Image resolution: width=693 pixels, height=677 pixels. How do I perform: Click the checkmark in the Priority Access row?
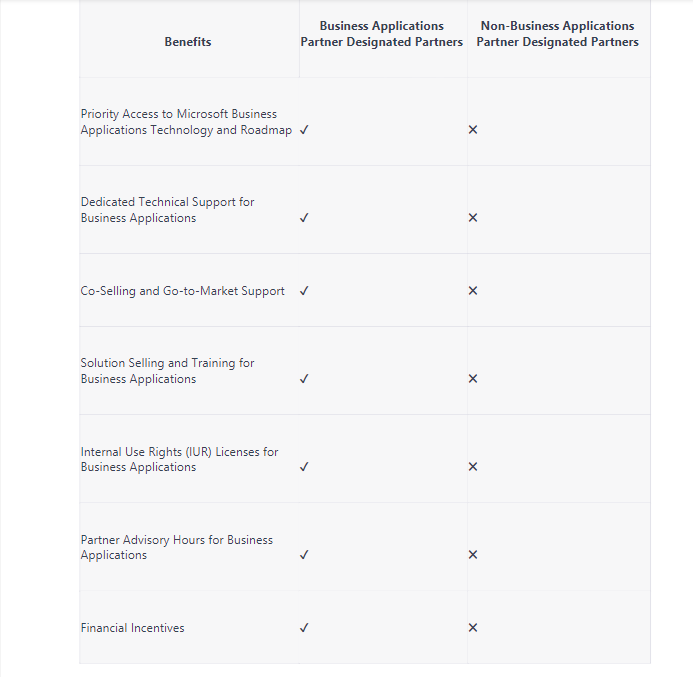(x=304, y=130)
